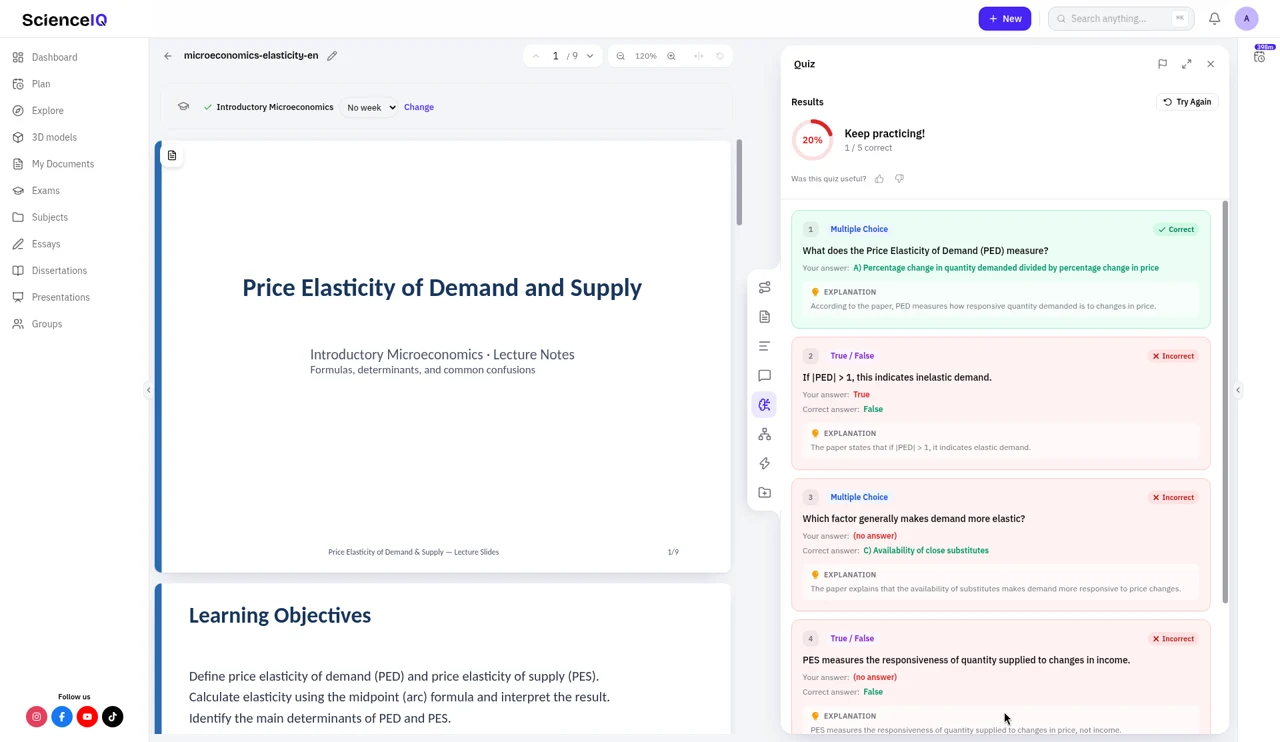Open the YouTube follow link
The image size is (1280, 742).
pyautogui.click(x=87, y=717)
